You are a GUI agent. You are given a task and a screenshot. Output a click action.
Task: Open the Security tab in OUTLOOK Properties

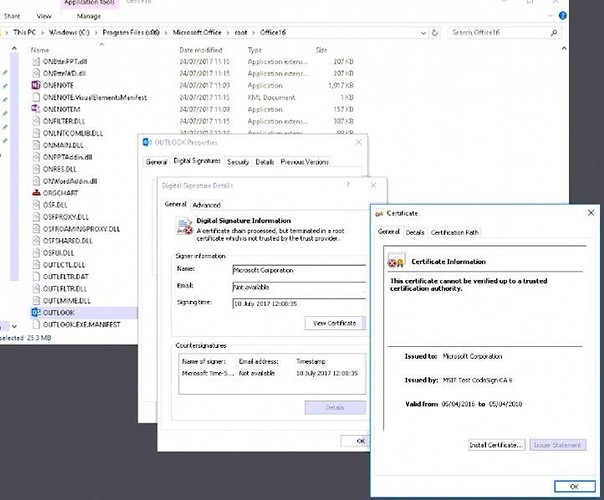tap(238, 161)
